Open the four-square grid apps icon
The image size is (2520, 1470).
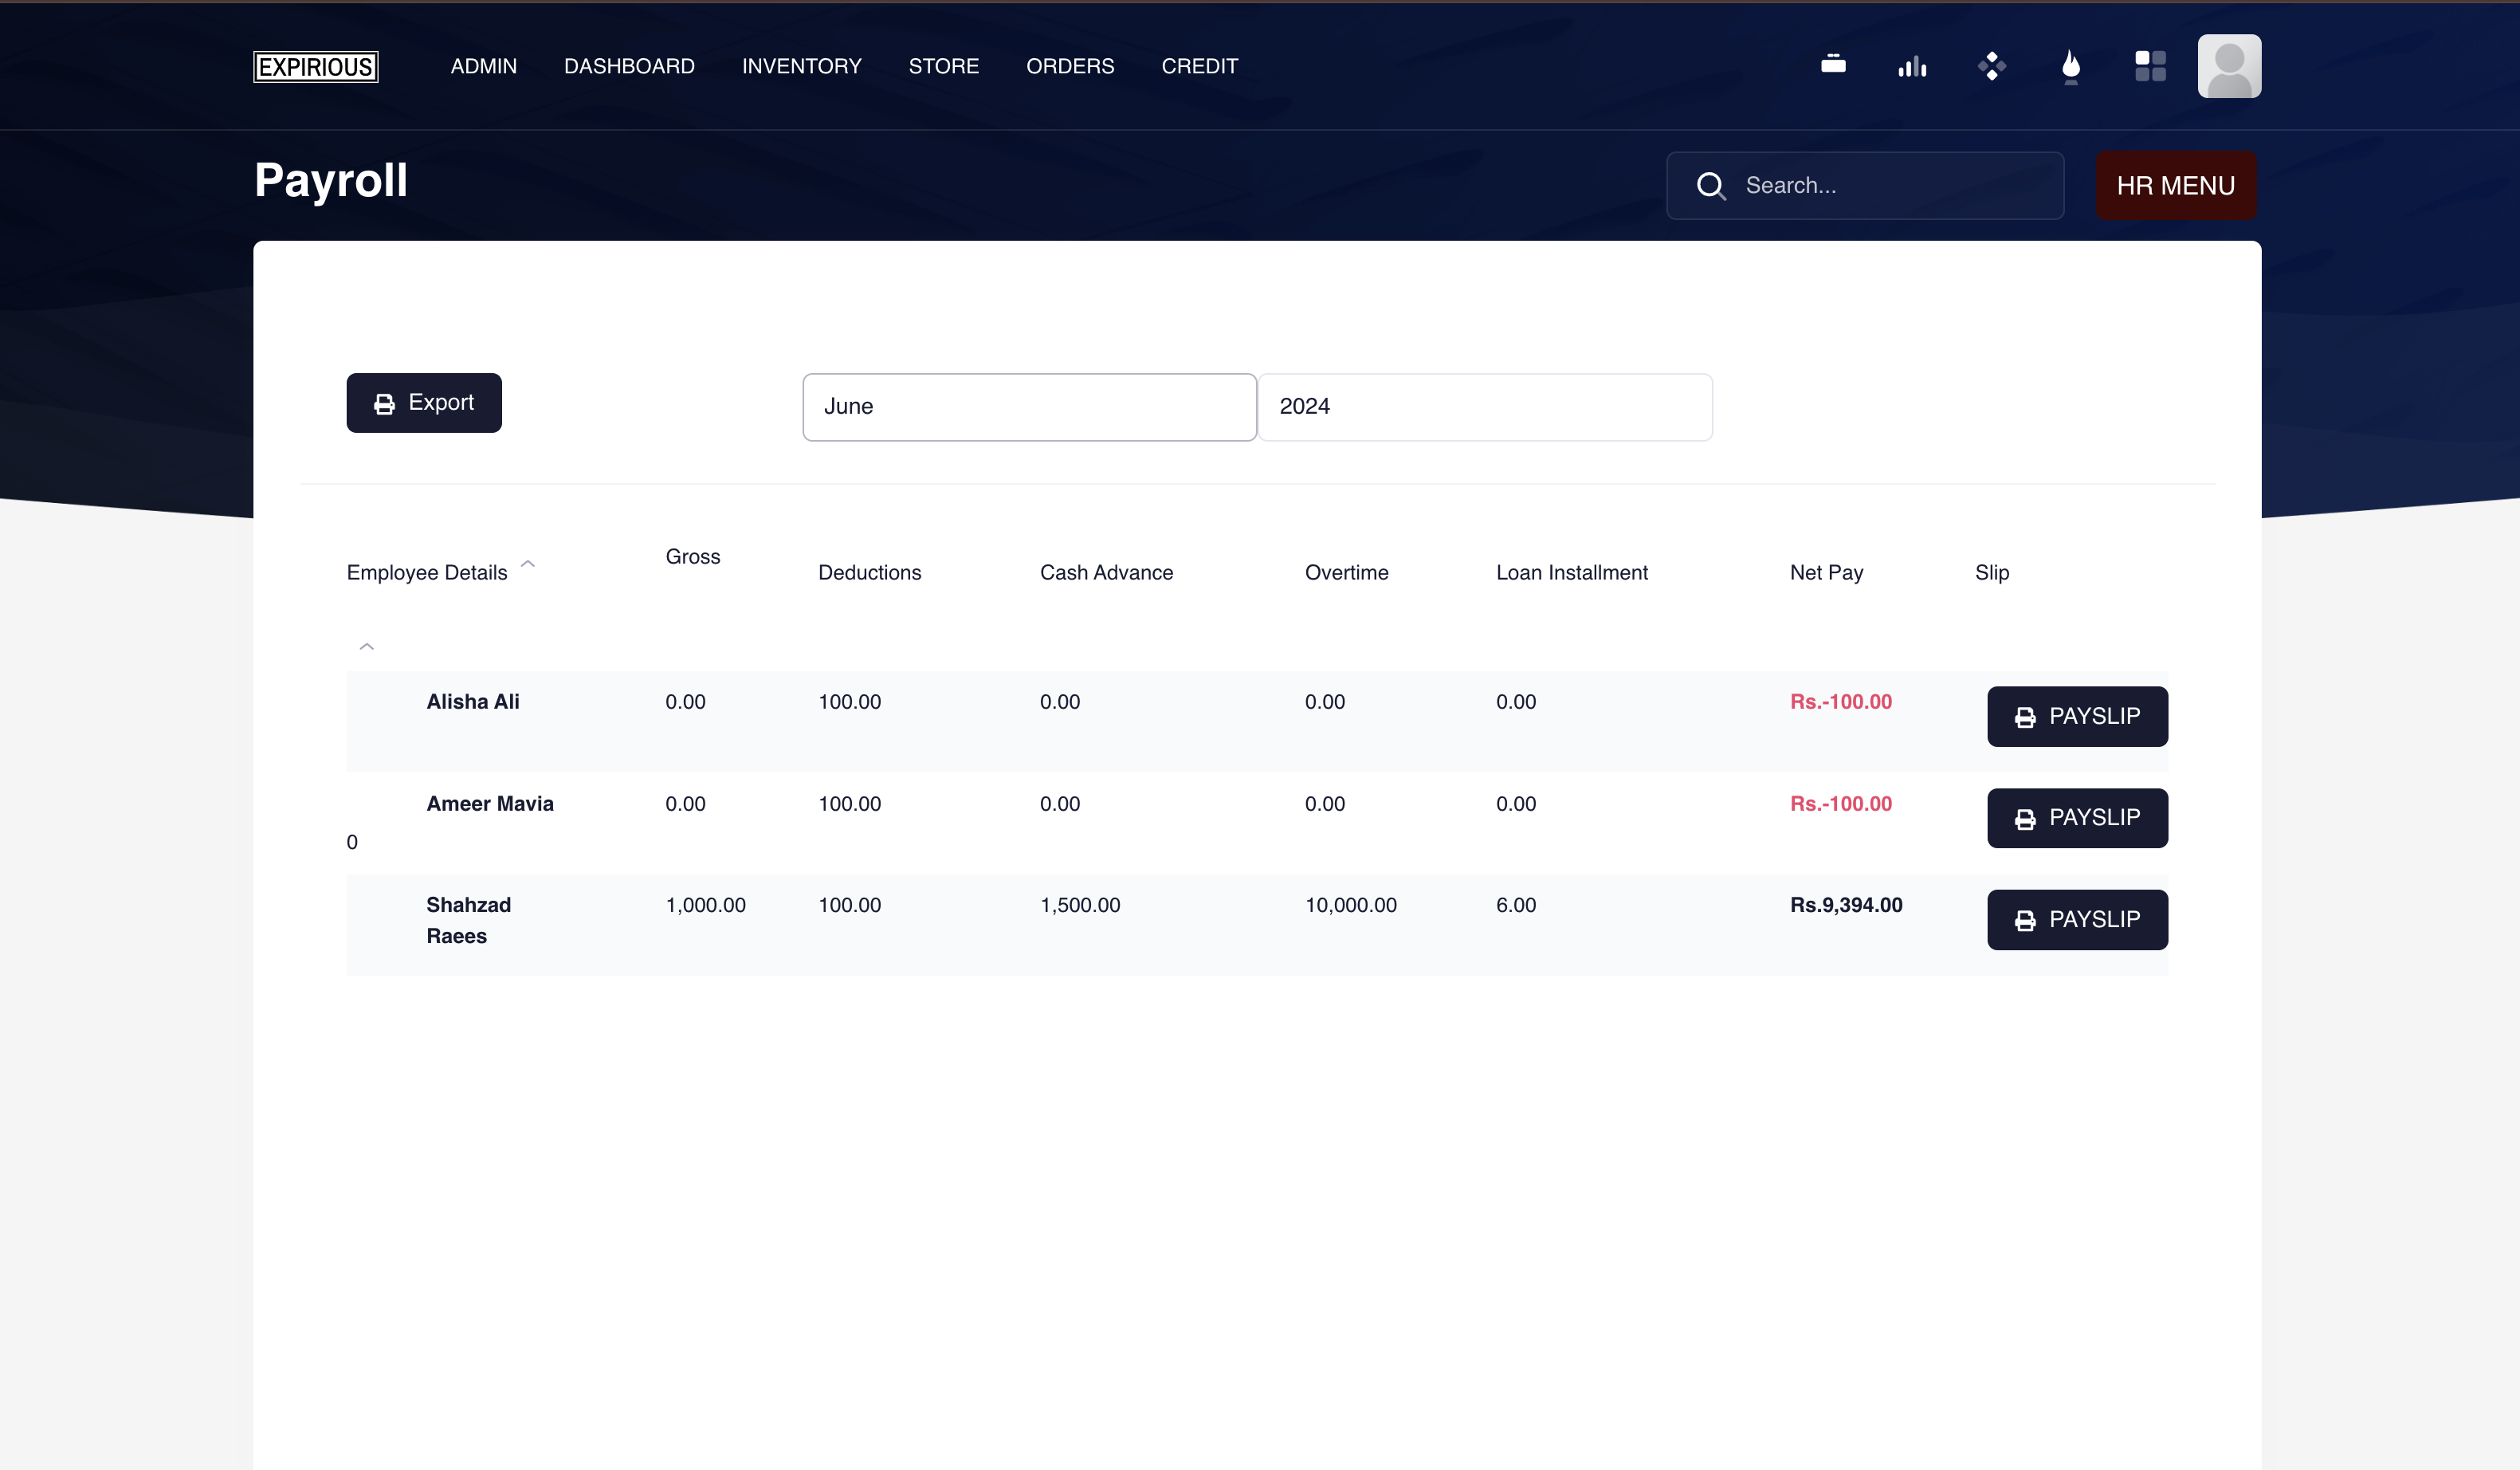pyautogui.click(x=2150, y=66)
